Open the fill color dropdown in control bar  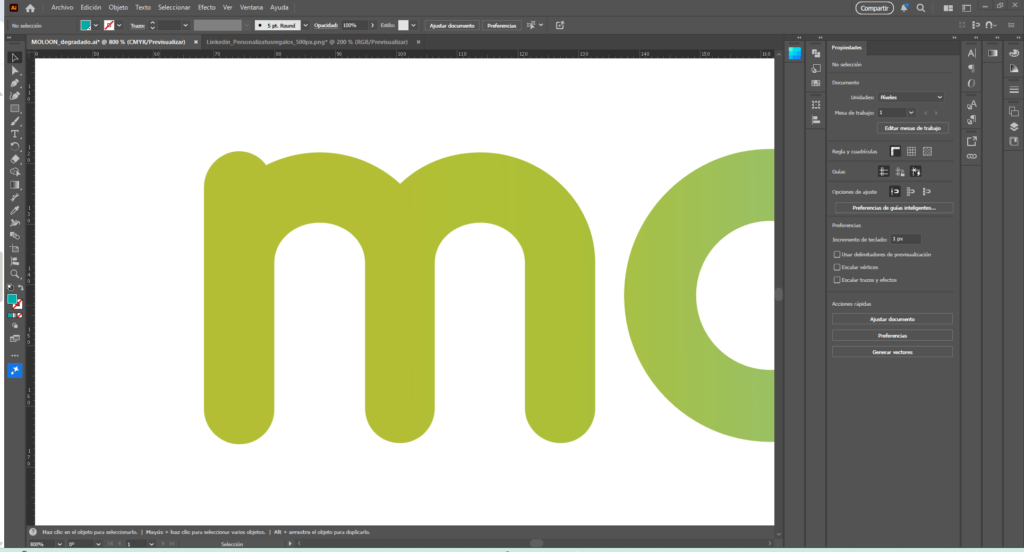96,25
